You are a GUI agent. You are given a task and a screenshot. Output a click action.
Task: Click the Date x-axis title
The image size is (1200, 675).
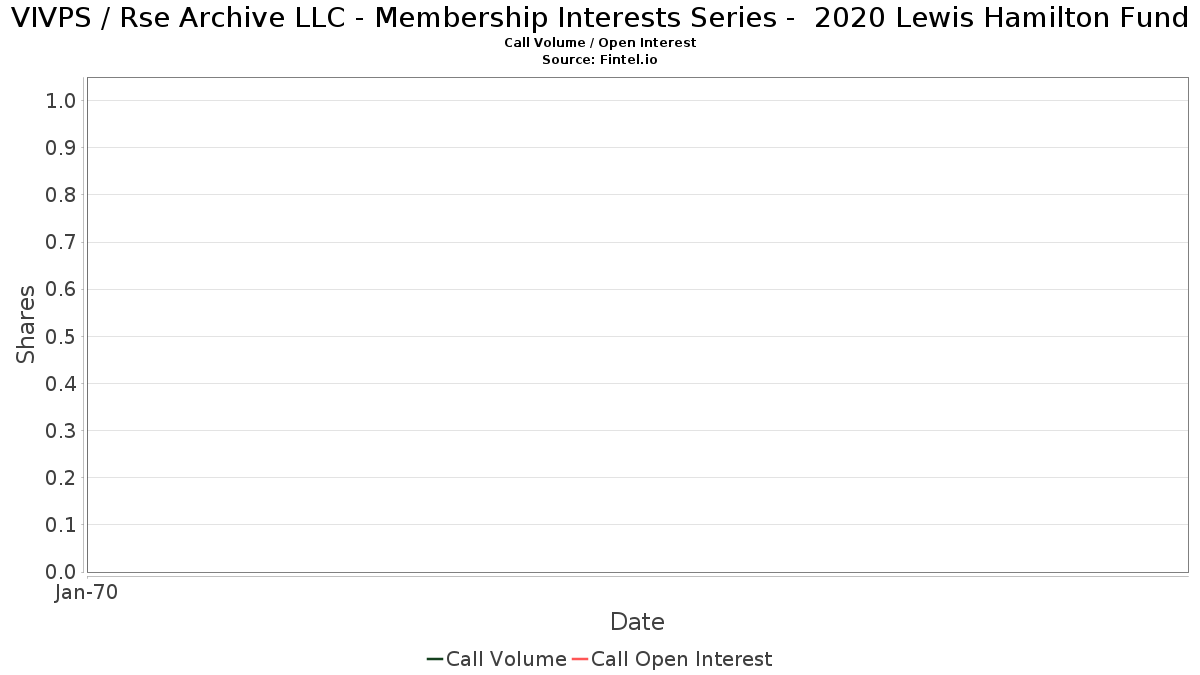(637, 622)
